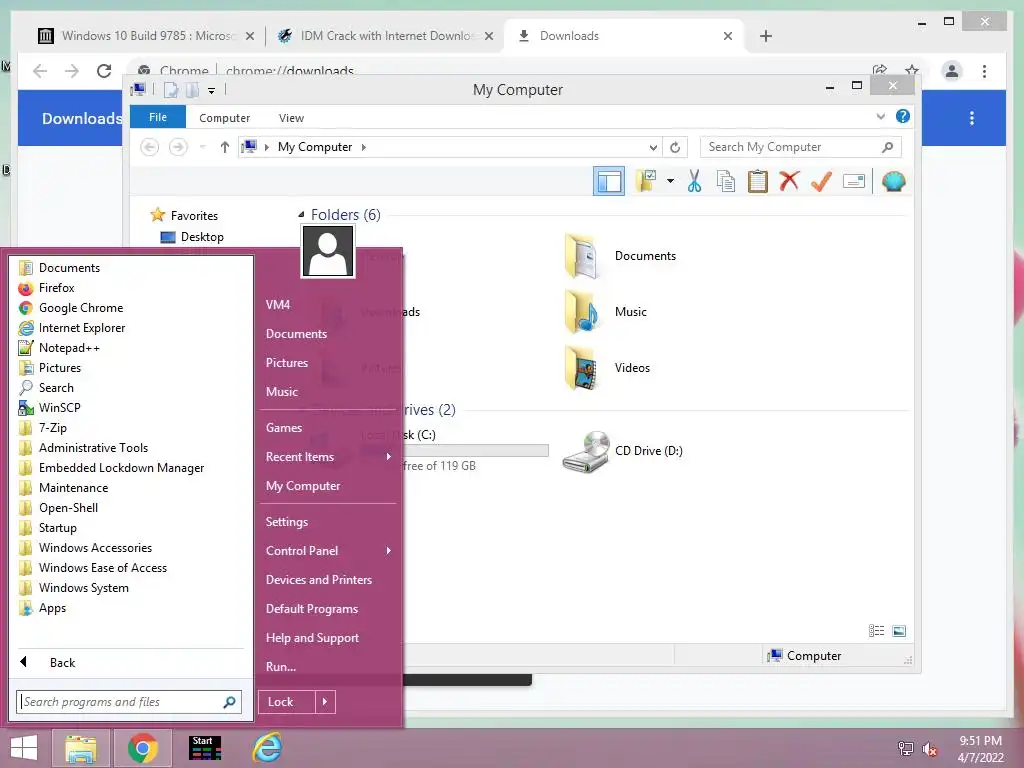Click the Chrome new tab plus button

click(766, 36)
